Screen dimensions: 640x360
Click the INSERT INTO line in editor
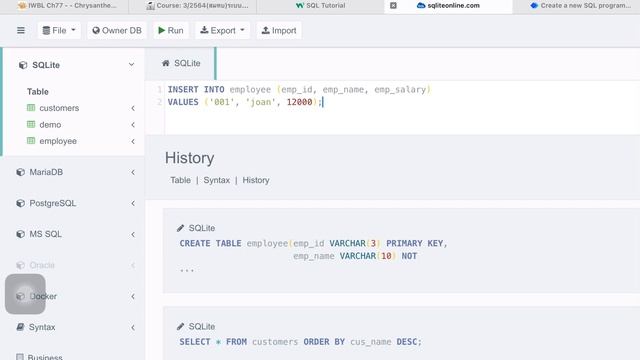299,89
